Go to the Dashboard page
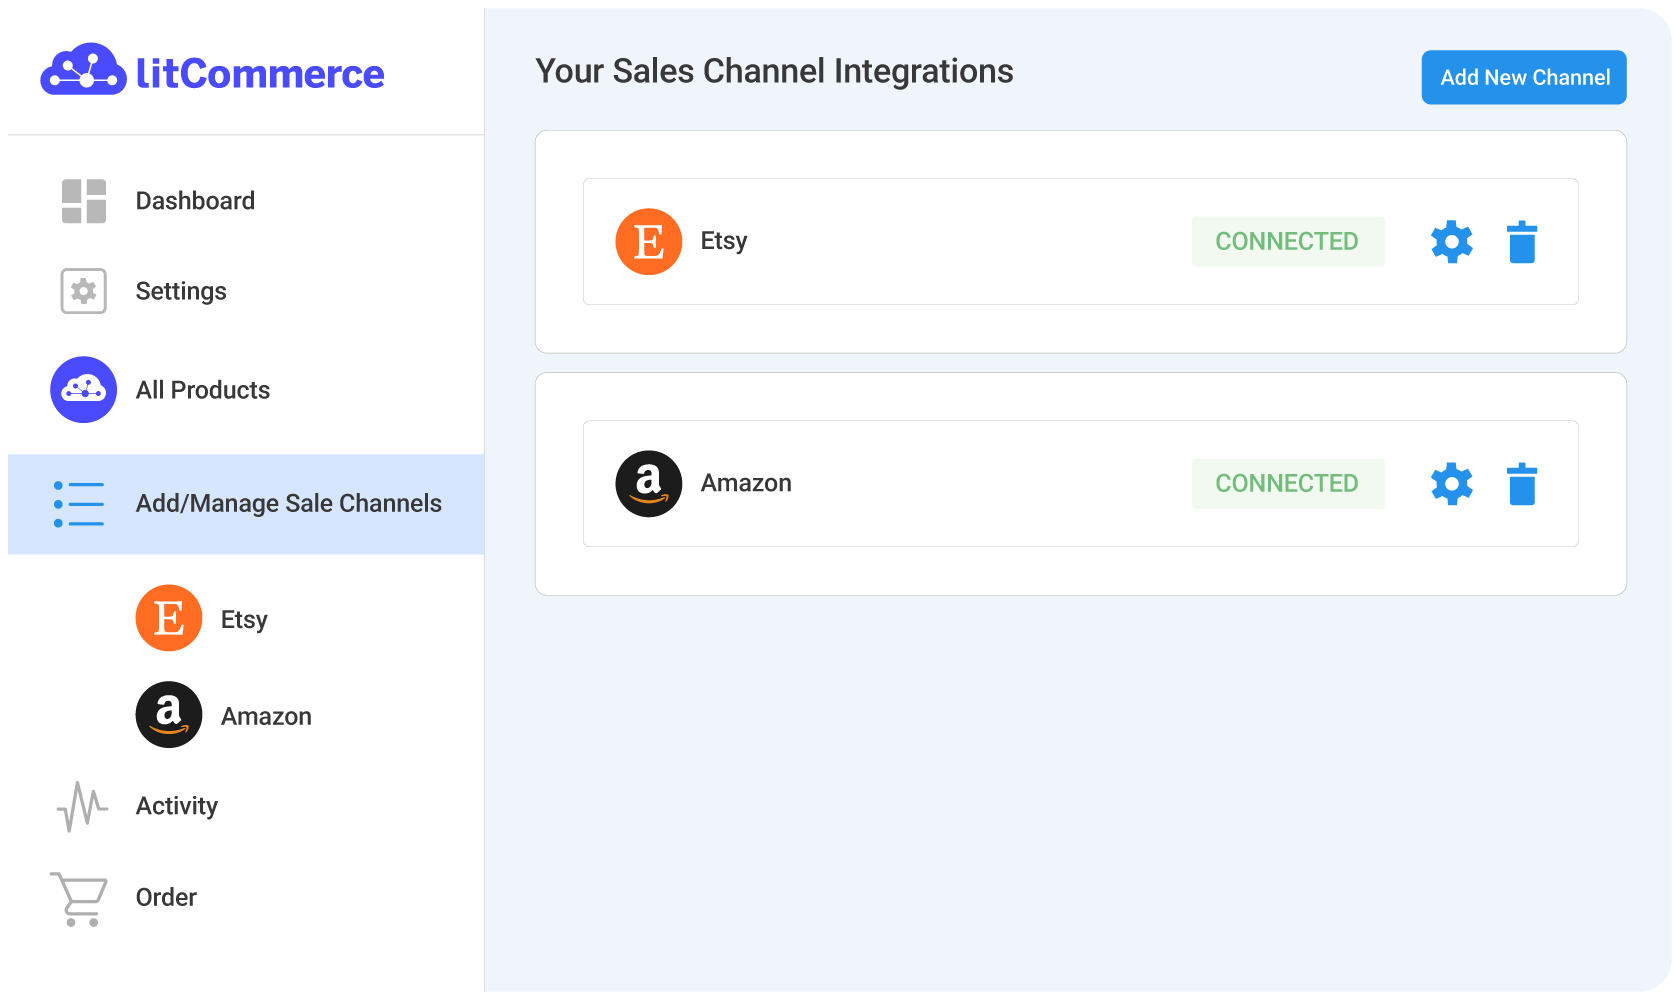Image resolution: width=1680 pixels, height=1000 pixels. point(195,201)
